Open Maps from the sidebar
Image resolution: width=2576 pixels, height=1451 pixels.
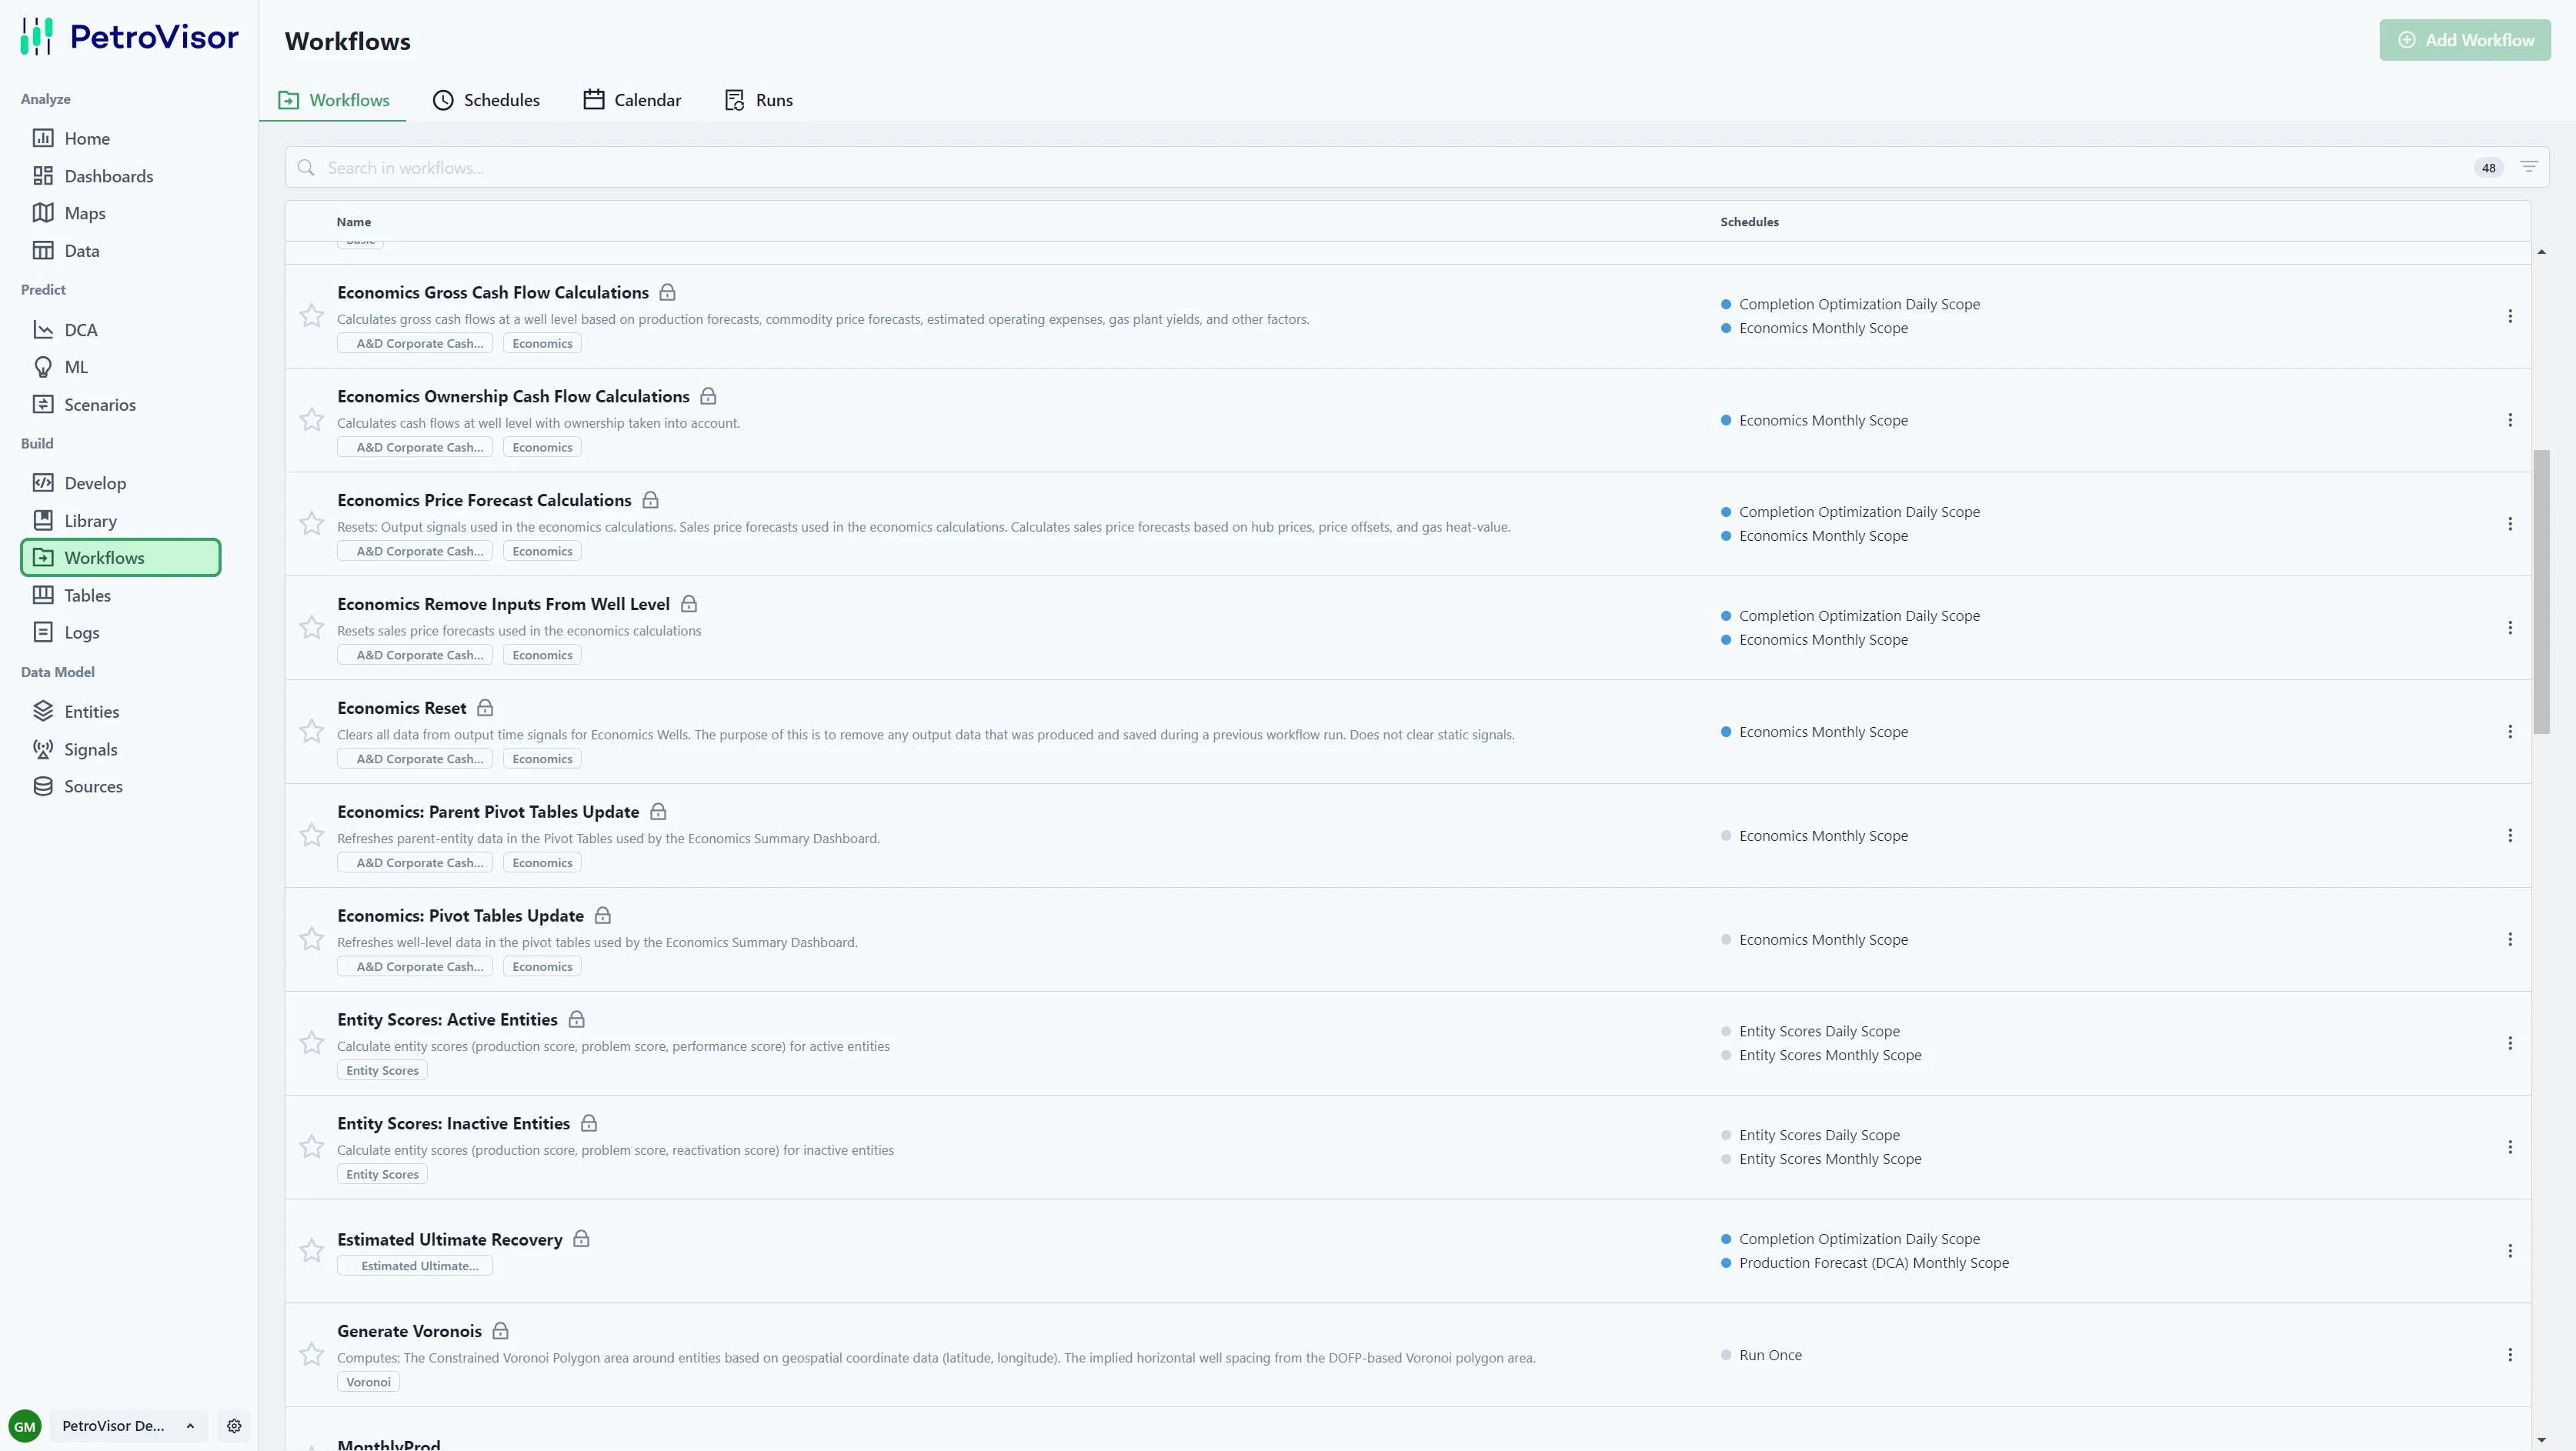pyautogui.click(x=84, y=213)
